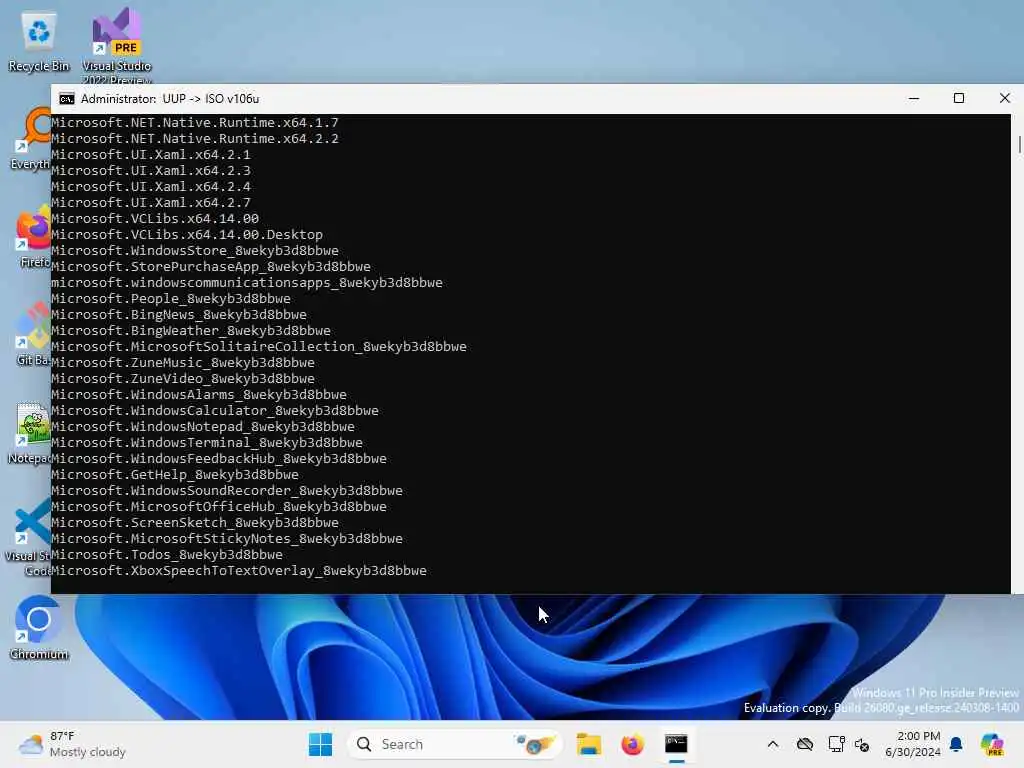Click the Microsoft.WindowsStore_8wekyb3d8bbwe line
1024x768 pixels.
[195, 251]
